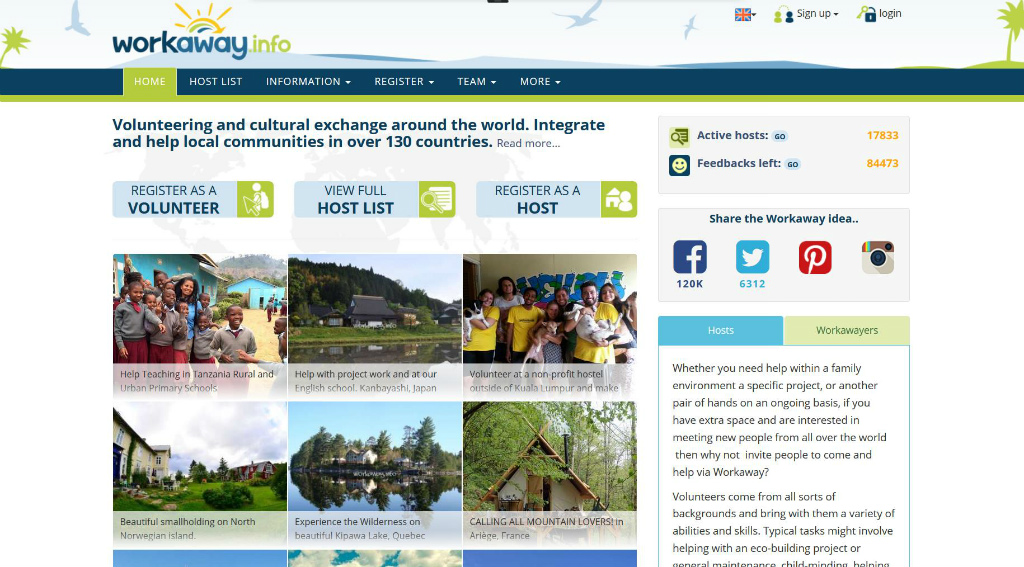Open the Tanzania school teaching thumbnail
The image size is (1024, 567).
(200, 325)
